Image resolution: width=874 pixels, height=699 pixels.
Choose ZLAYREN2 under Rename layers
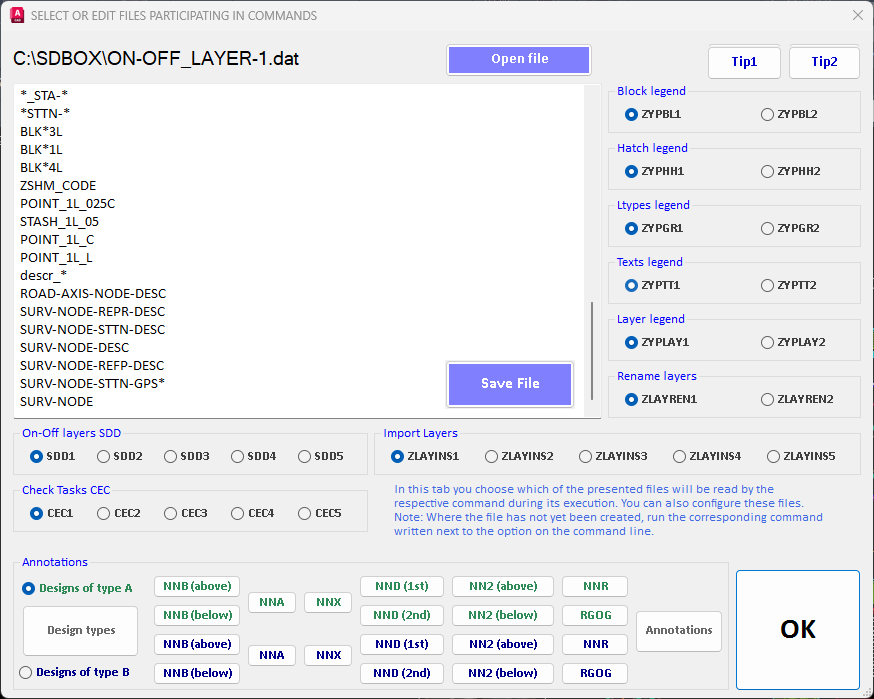tap(797, 399)
